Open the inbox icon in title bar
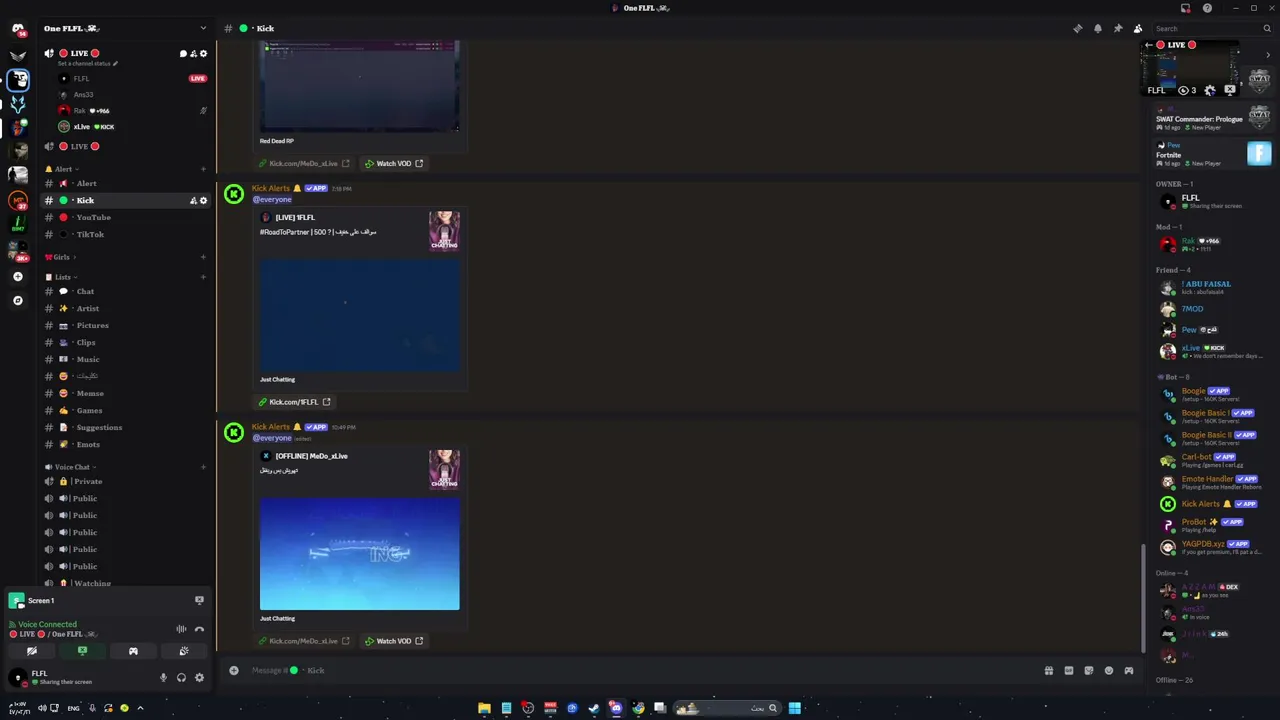Image resolution: width=1280 pixels, height=720 pixels. pos(1185,8)
